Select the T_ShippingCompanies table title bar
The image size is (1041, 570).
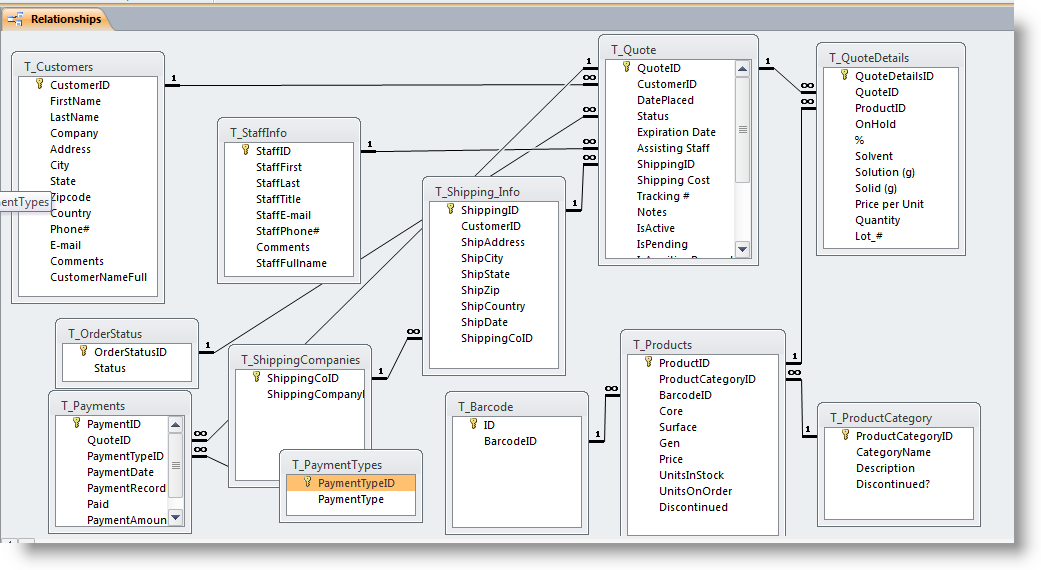(x=299, y=360)
